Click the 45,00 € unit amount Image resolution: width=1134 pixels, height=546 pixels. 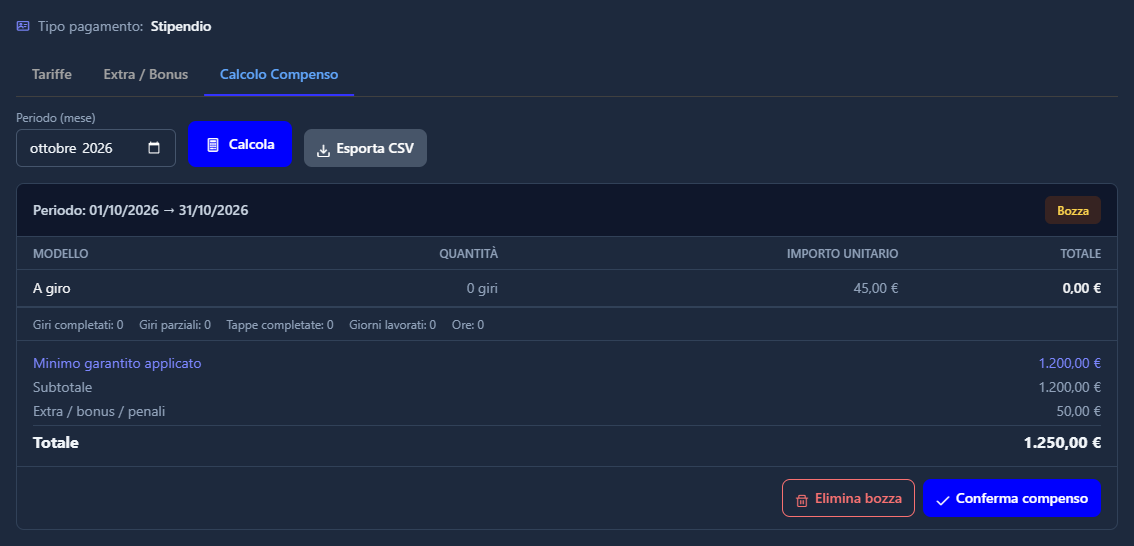pos(876,289)
